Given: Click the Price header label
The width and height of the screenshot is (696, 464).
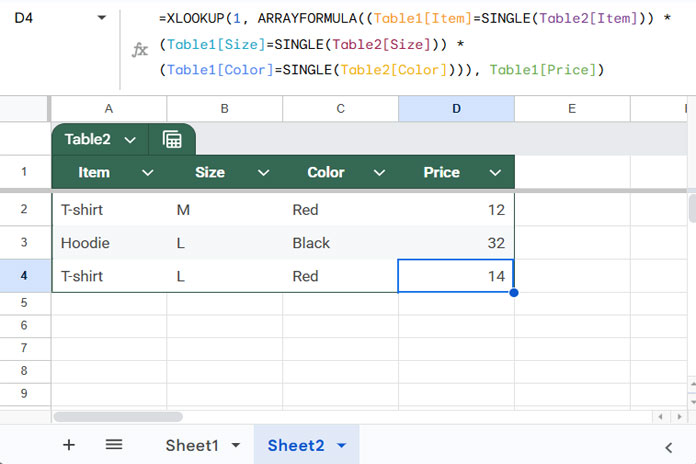Looking at the screenshot, I should (x=441, y=172).
